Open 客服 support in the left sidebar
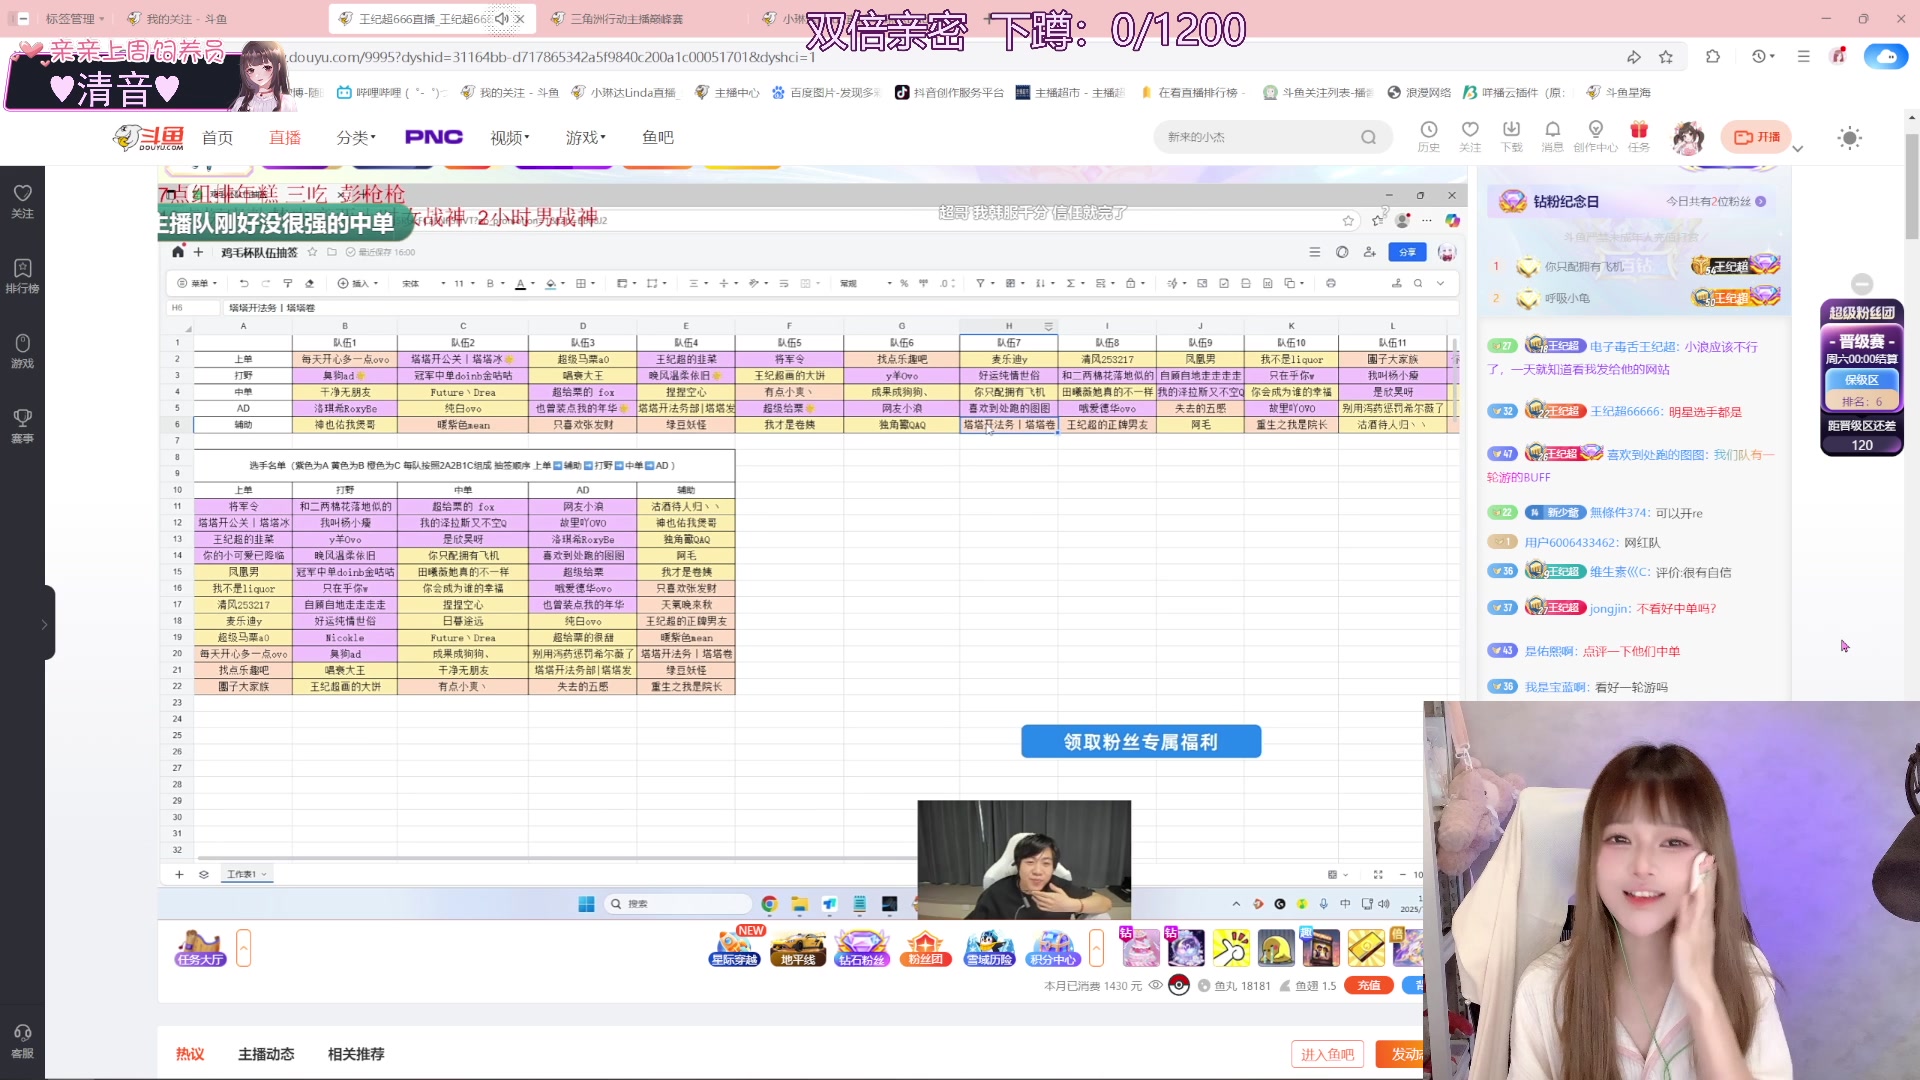Viewport: 1920px width, 1080px height. 22,1040
